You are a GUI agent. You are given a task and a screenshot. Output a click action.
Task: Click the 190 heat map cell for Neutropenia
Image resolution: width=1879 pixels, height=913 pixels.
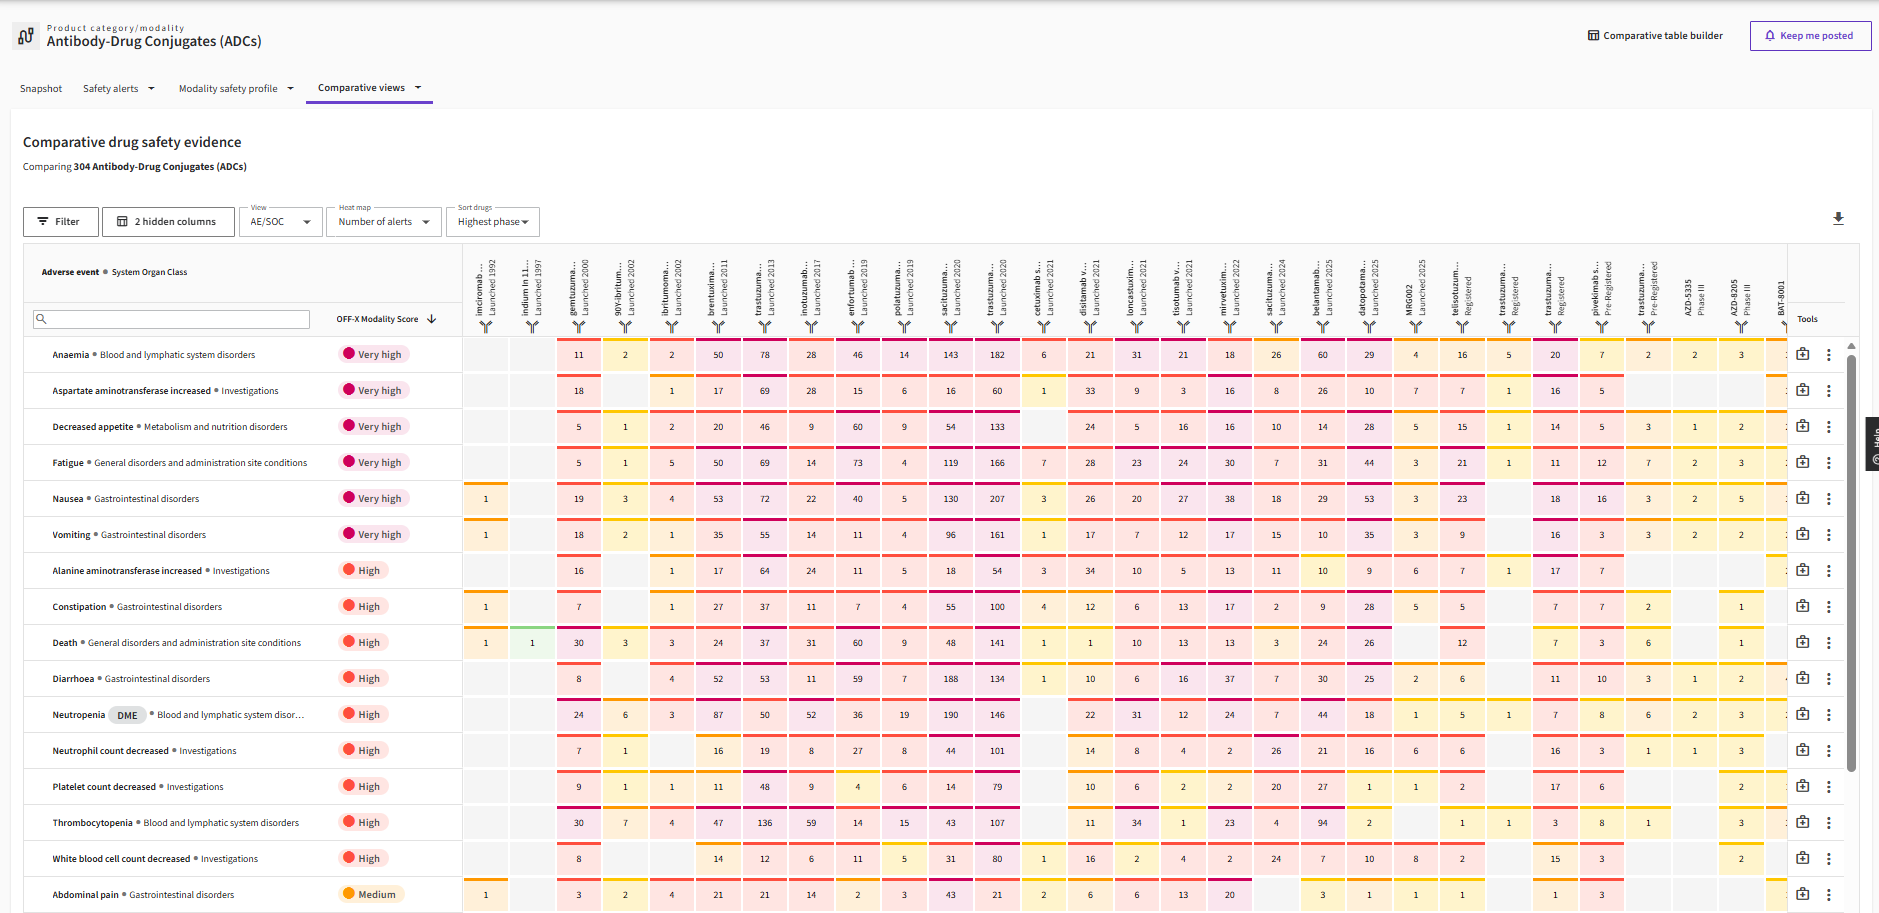[x=950, y=715]
